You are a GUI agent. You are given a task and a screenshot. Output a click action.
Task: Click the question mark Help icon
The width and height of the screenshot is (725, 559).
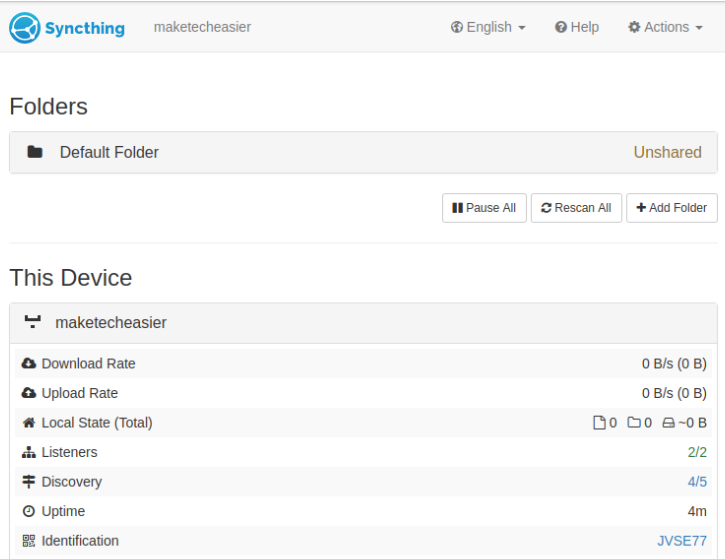(561, 27)
